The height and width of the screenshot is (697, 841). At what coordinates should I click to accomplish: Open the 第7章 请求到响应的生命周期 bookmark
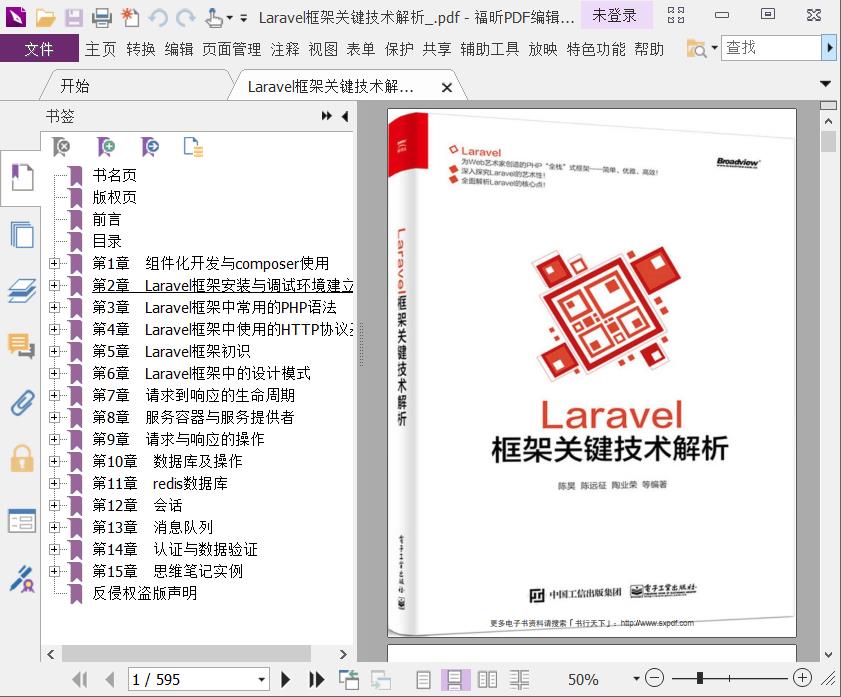coord(194,395)
